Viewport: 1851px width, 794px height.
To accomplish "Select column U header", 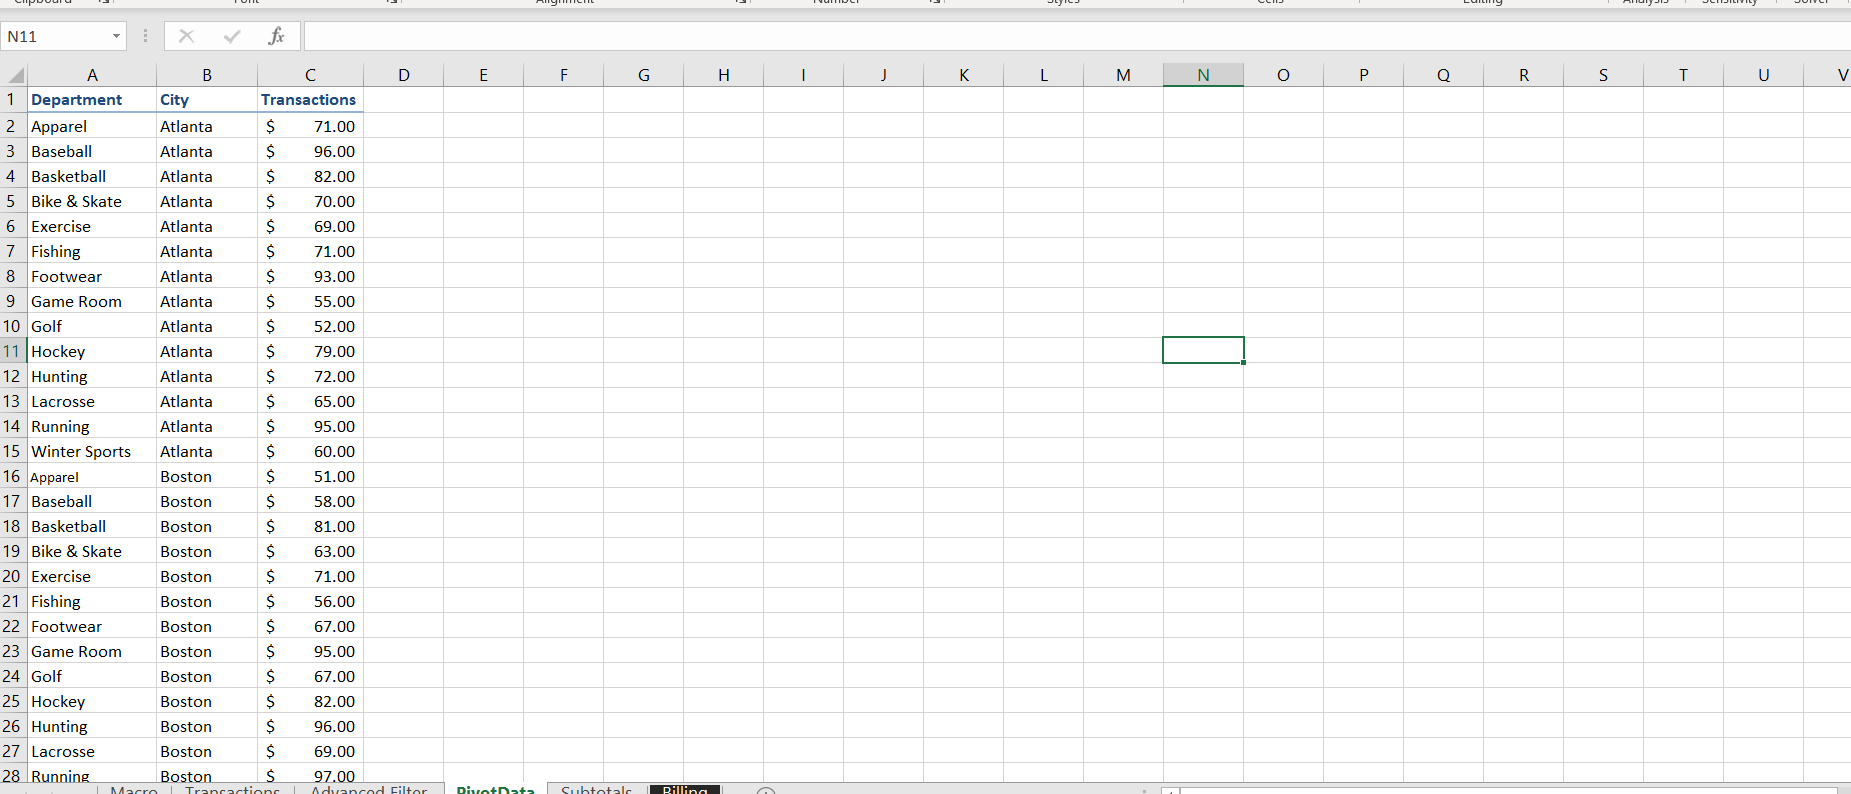I will [1764, 75].
